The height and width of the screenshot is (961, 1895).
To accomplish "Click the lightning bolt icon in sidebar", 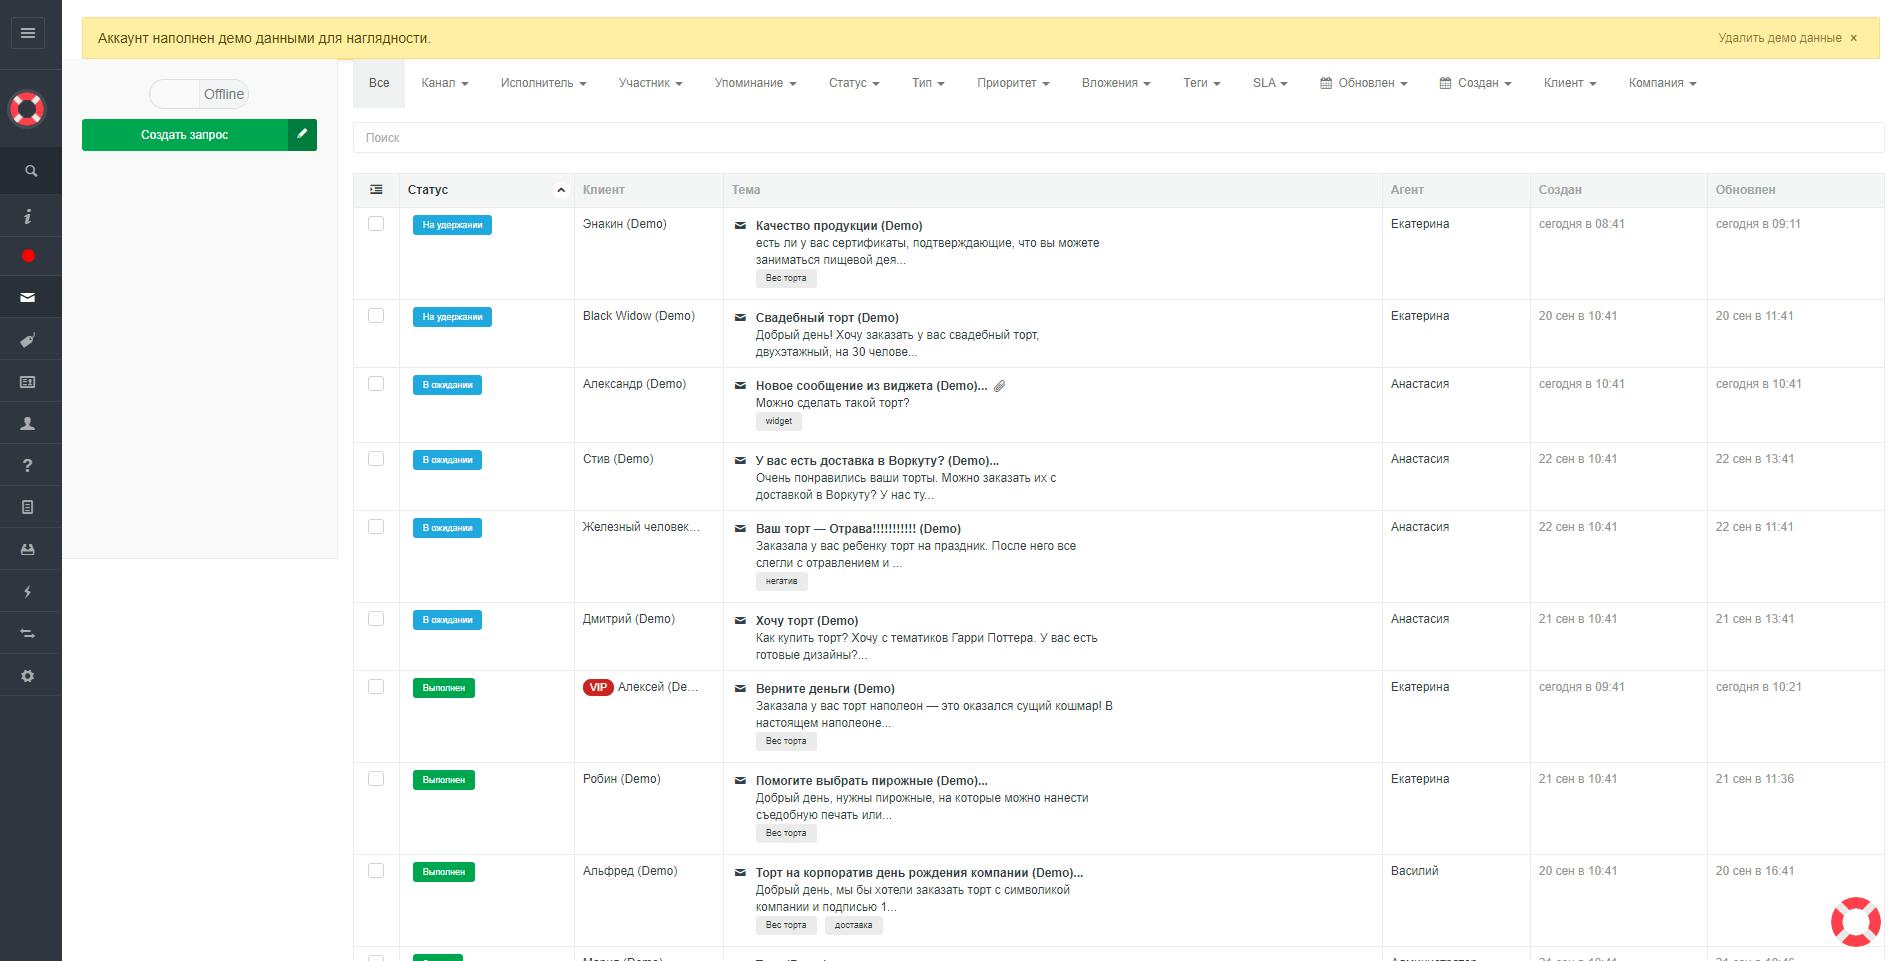I will point(29,591).
